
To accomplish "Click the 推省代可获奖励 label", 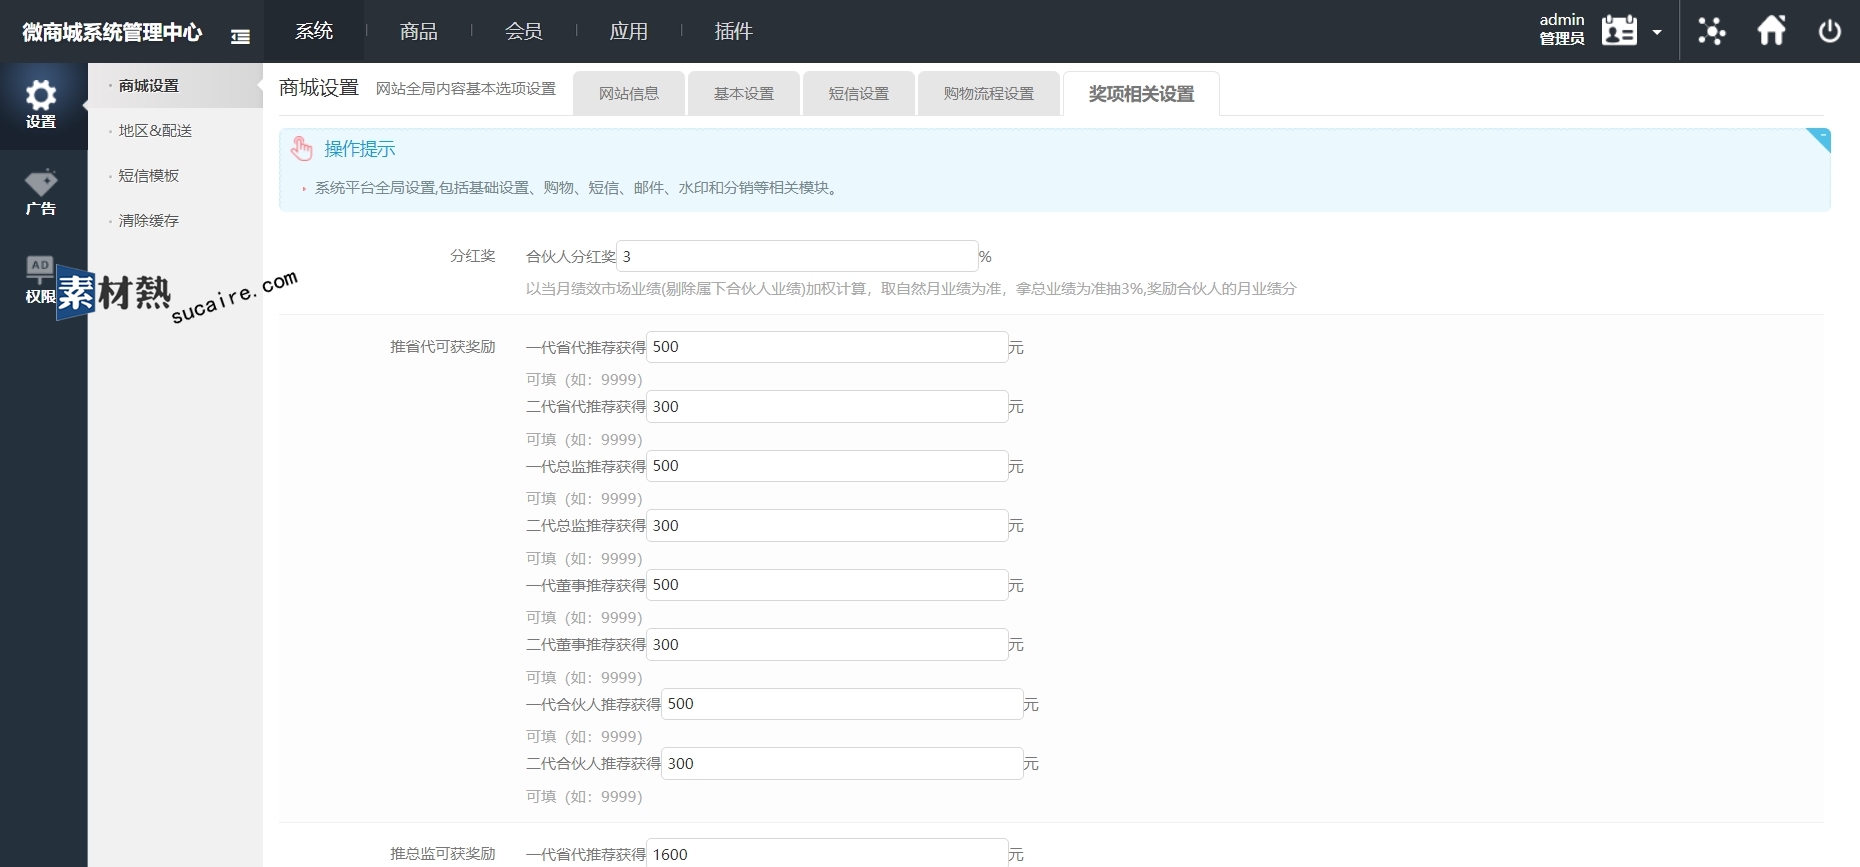I will [x=443, y=347].
